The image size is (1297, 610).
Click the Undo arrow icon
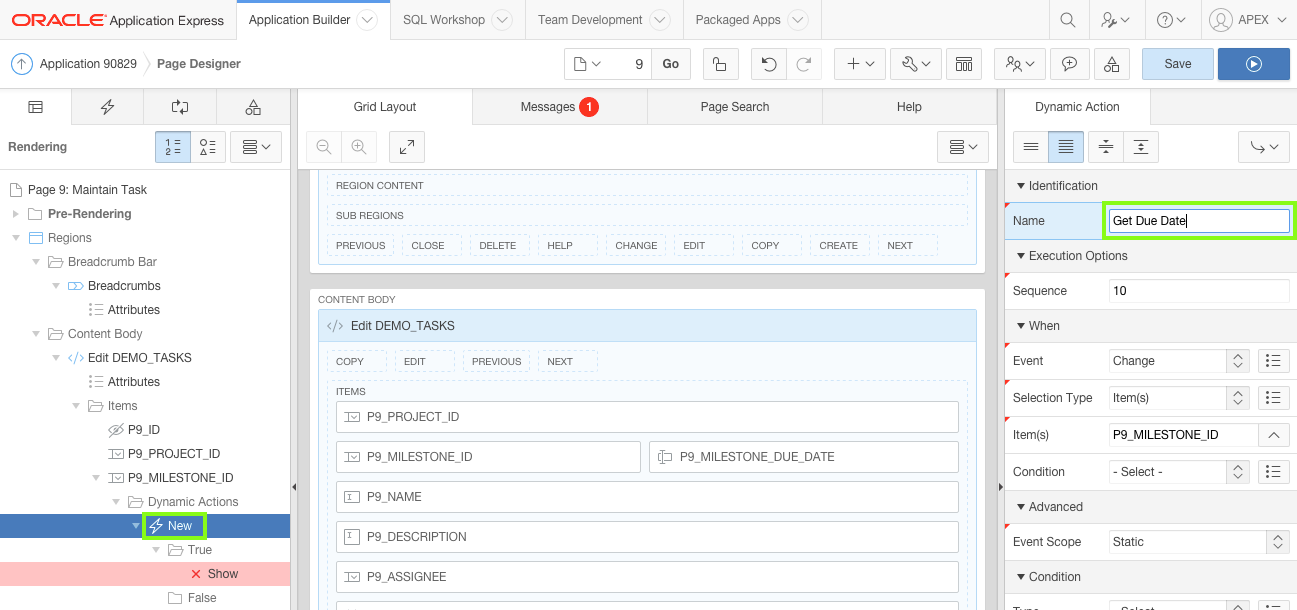[768, 64]
